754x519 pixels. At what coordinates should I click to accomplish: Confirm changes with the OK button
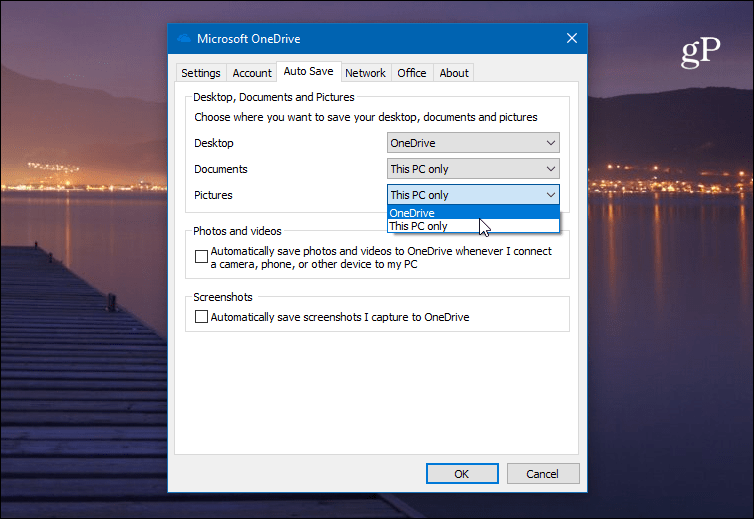coord(462,474)
